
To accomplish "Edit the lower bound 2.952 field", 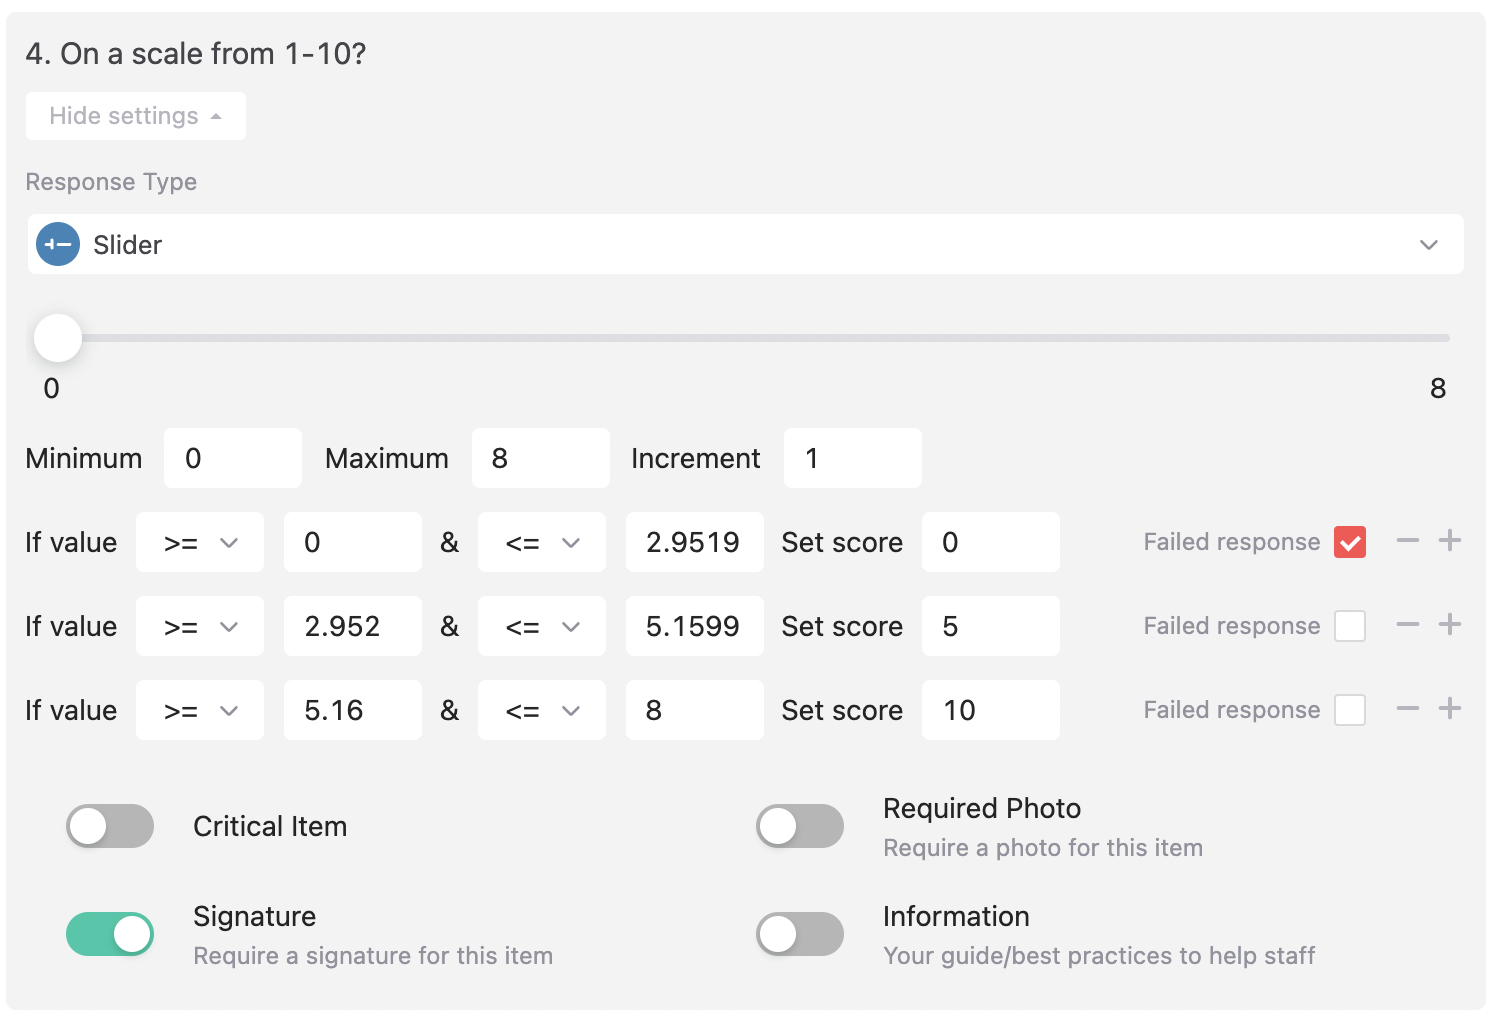I will point(353,626).
